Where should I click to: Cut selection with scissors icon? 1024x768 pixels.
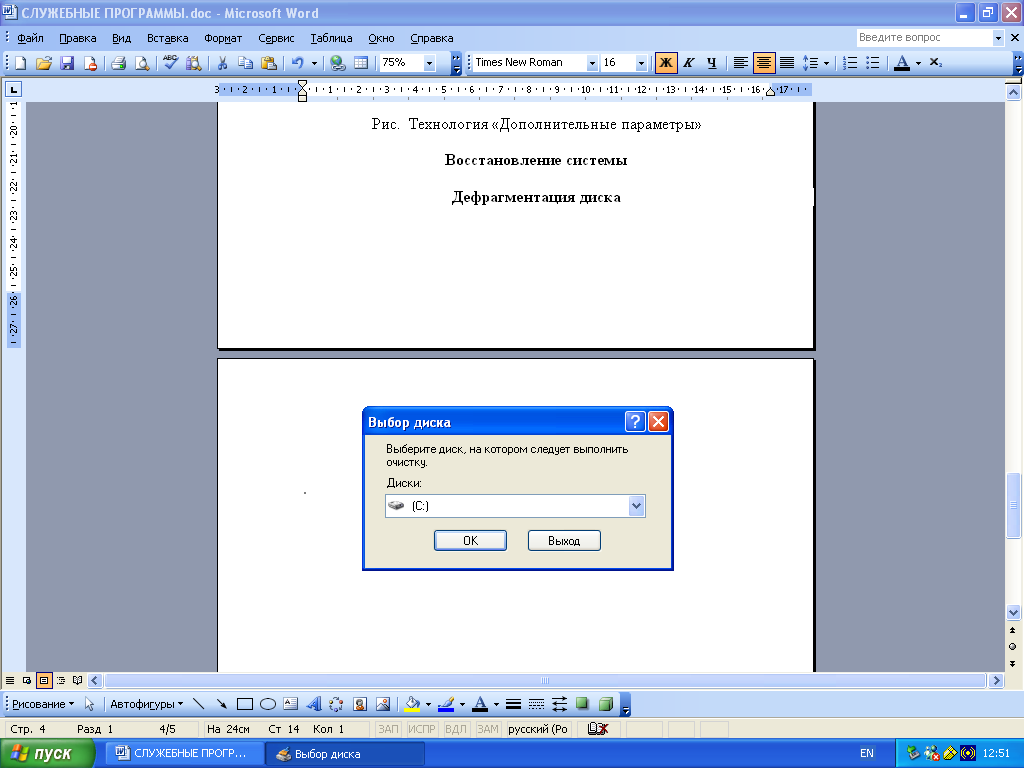click(x=222, y=63)
